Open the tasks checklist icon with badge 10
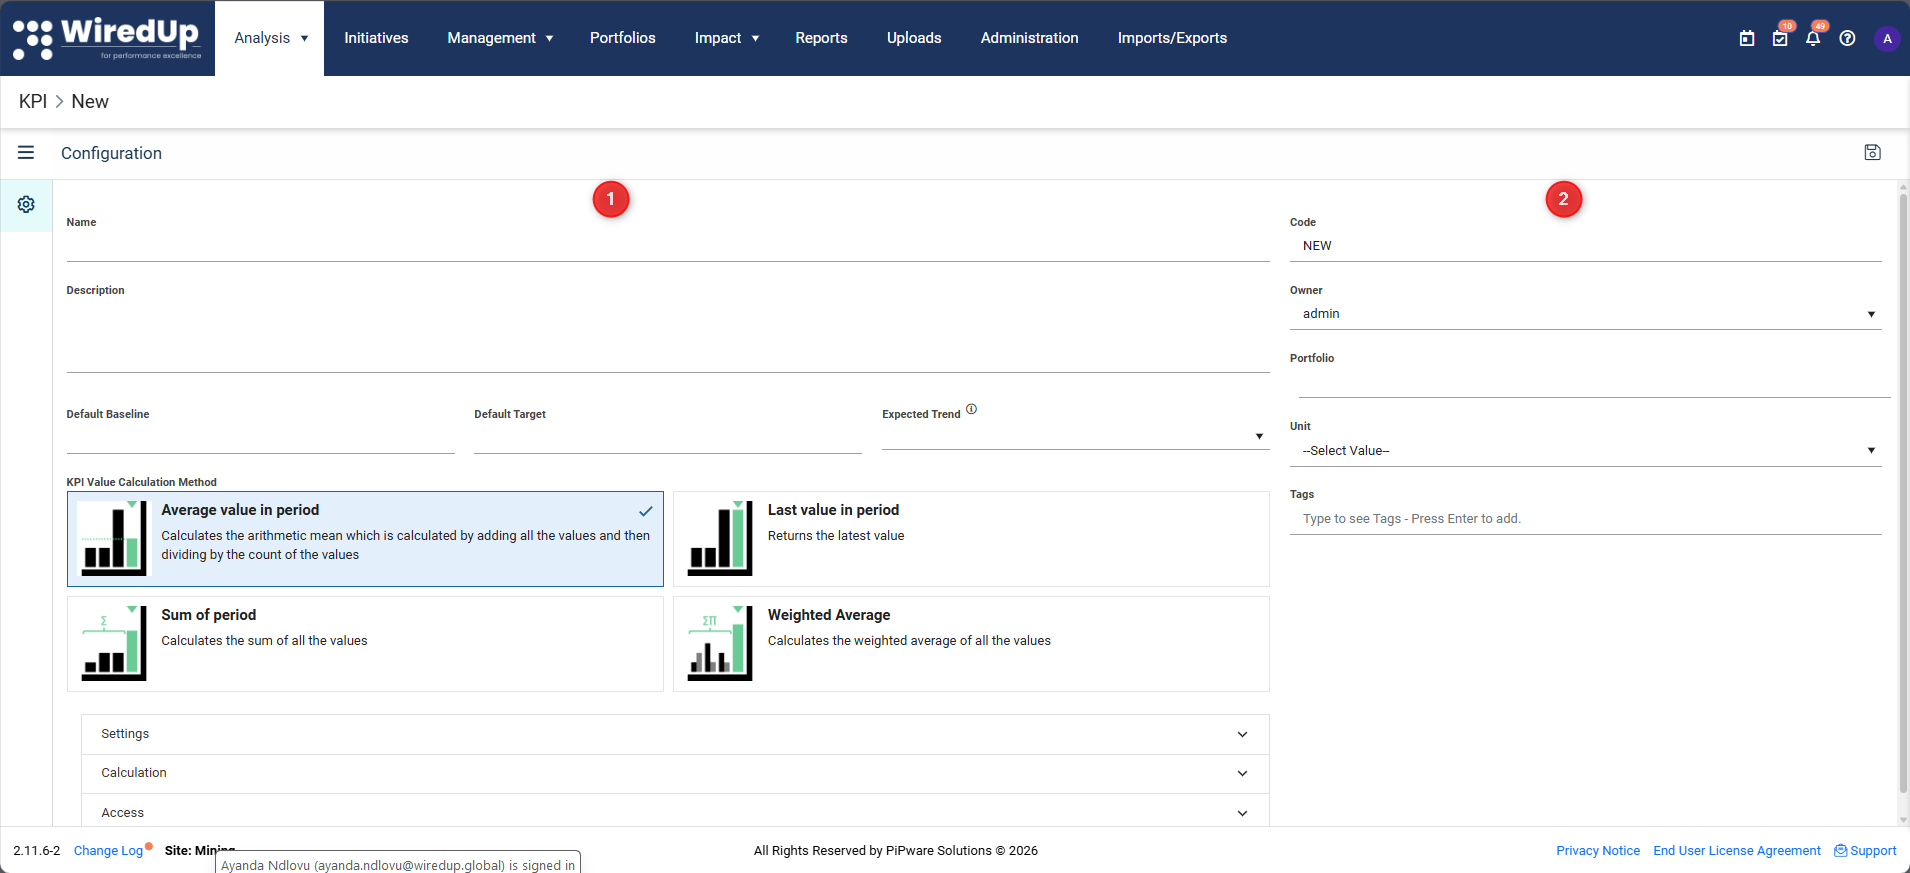The width and height of the screenshot is (1910, 873). click(1780, 38)
